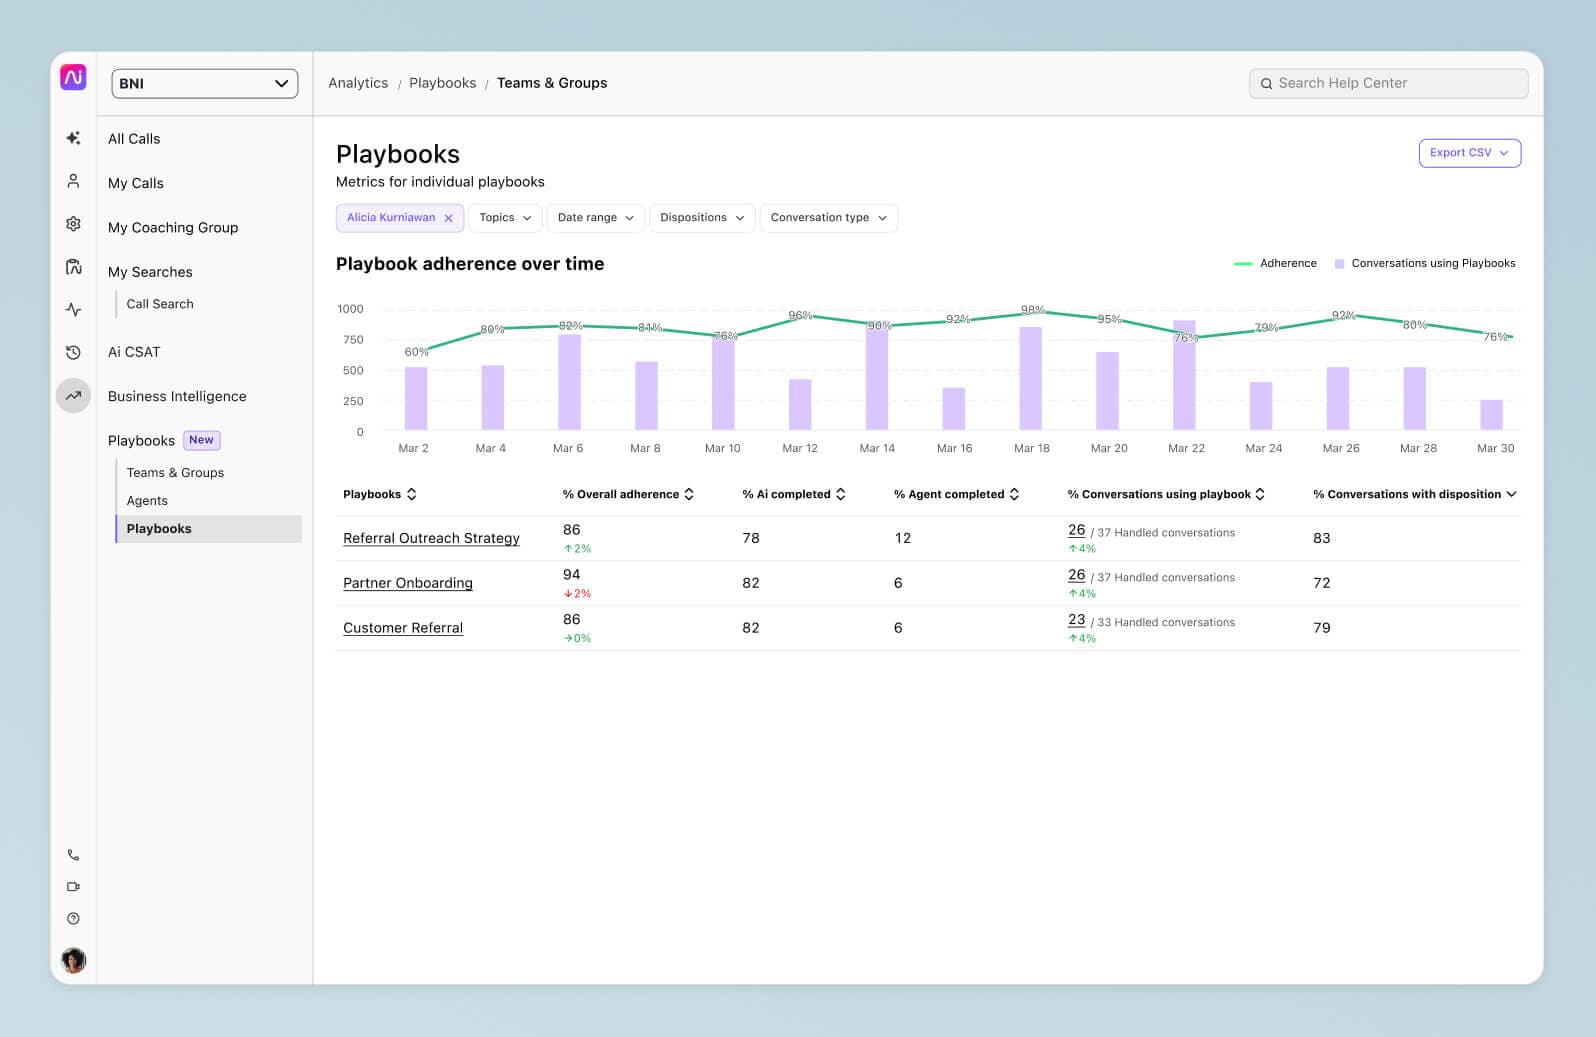Open the video camera icon in sidebar
Image resolution: width=1596 pixels, height=1037 pixels.
(x=73, y=887)
